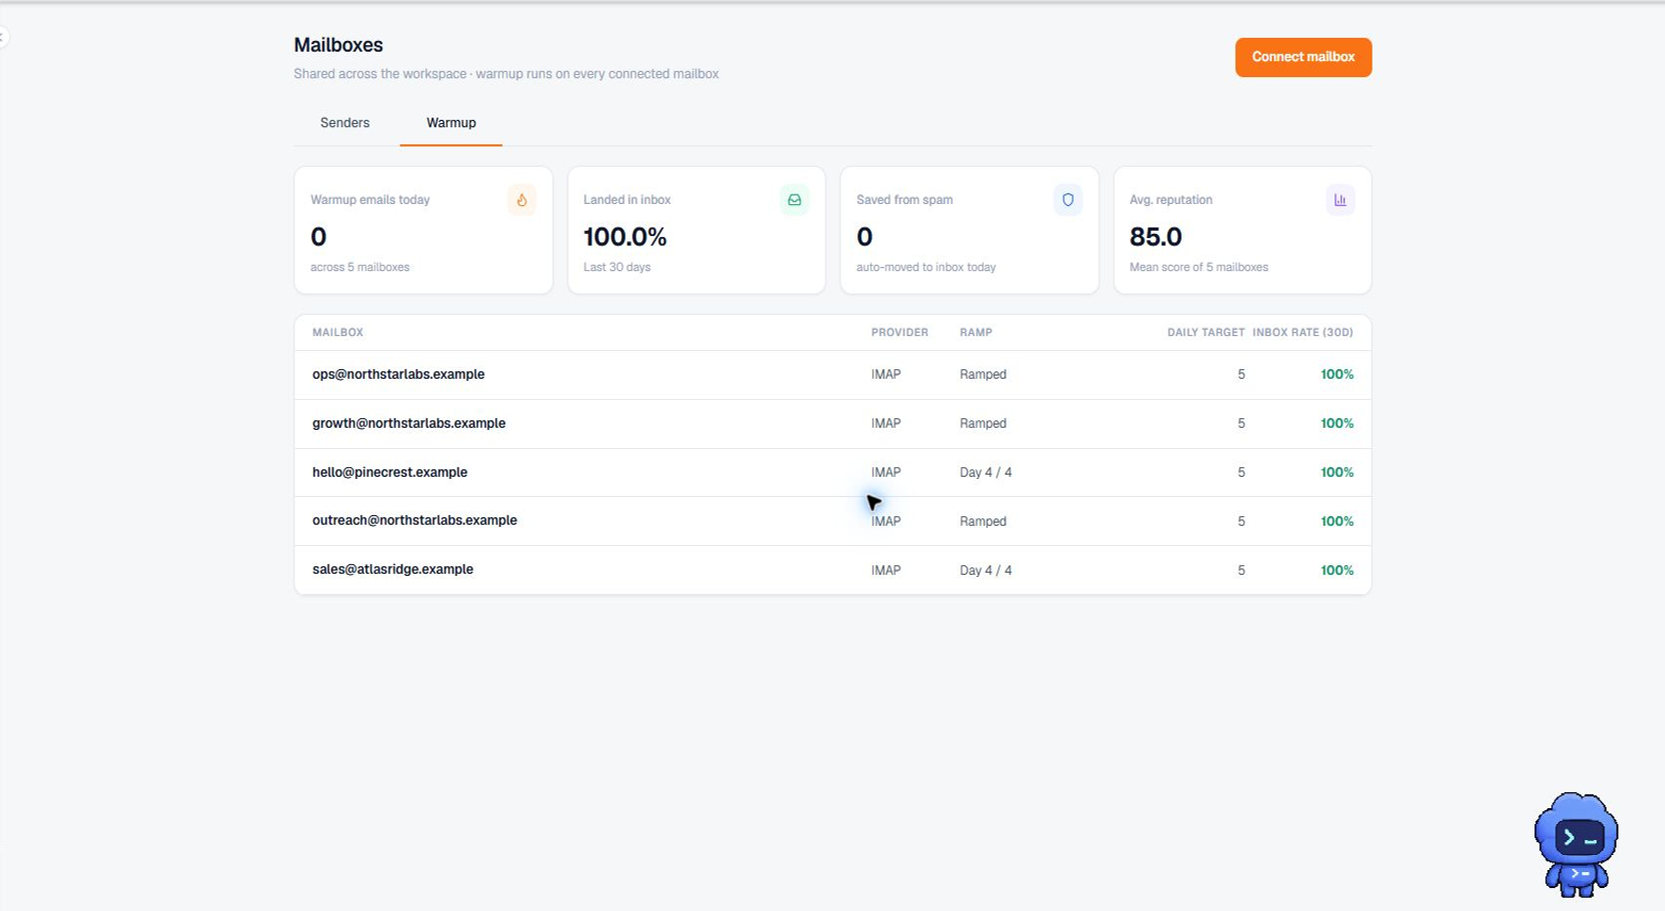Click the Saved from spam label
Image resolution: width=1665 pixels, height=911 pixels.
tap(904, 200)
